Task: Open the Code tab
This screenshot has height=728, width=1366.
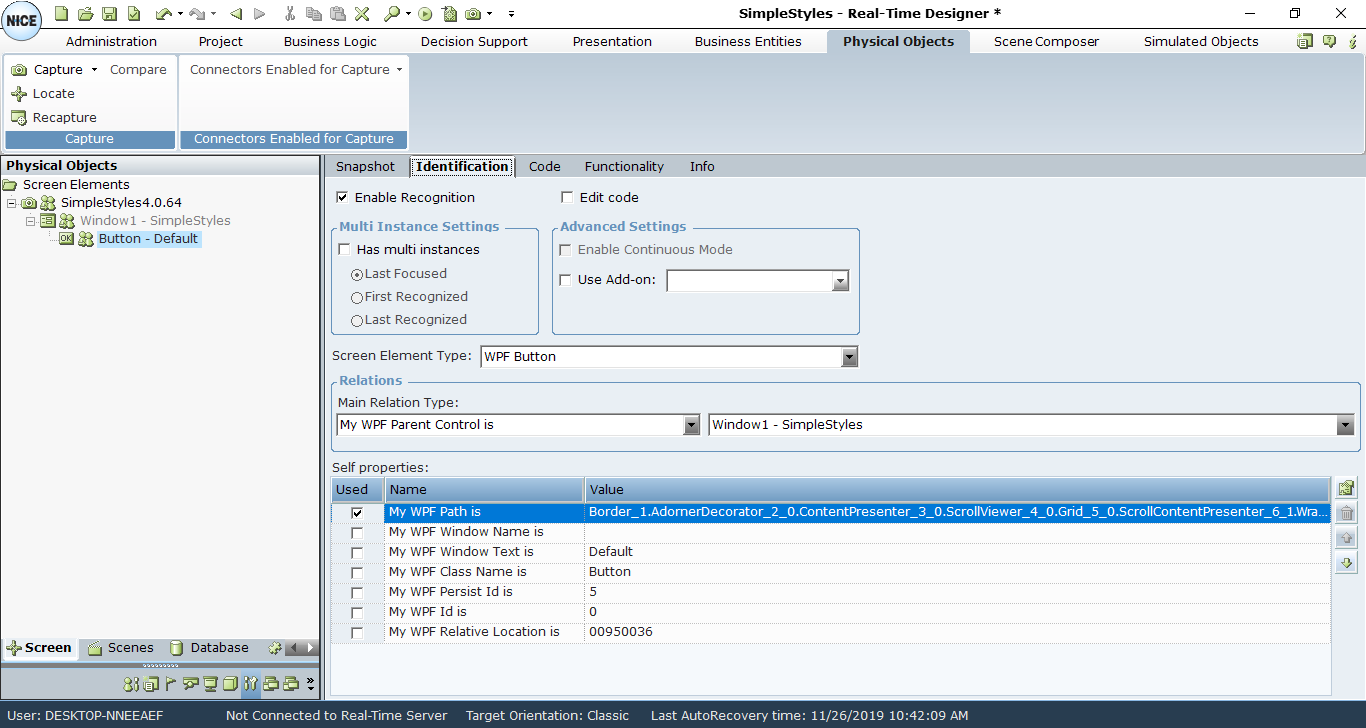Action: click(544, 166)
